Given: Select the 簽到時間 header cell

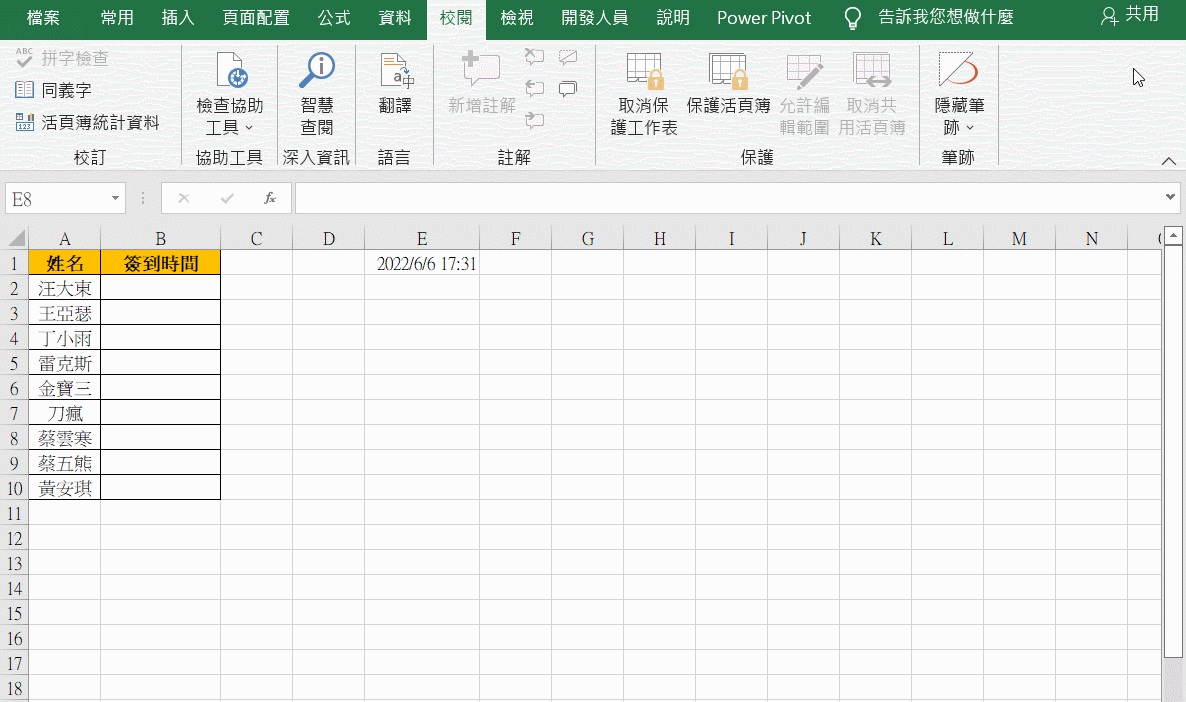Looking at the screenshot, I should pyautogui.click(x=160, y=262).
